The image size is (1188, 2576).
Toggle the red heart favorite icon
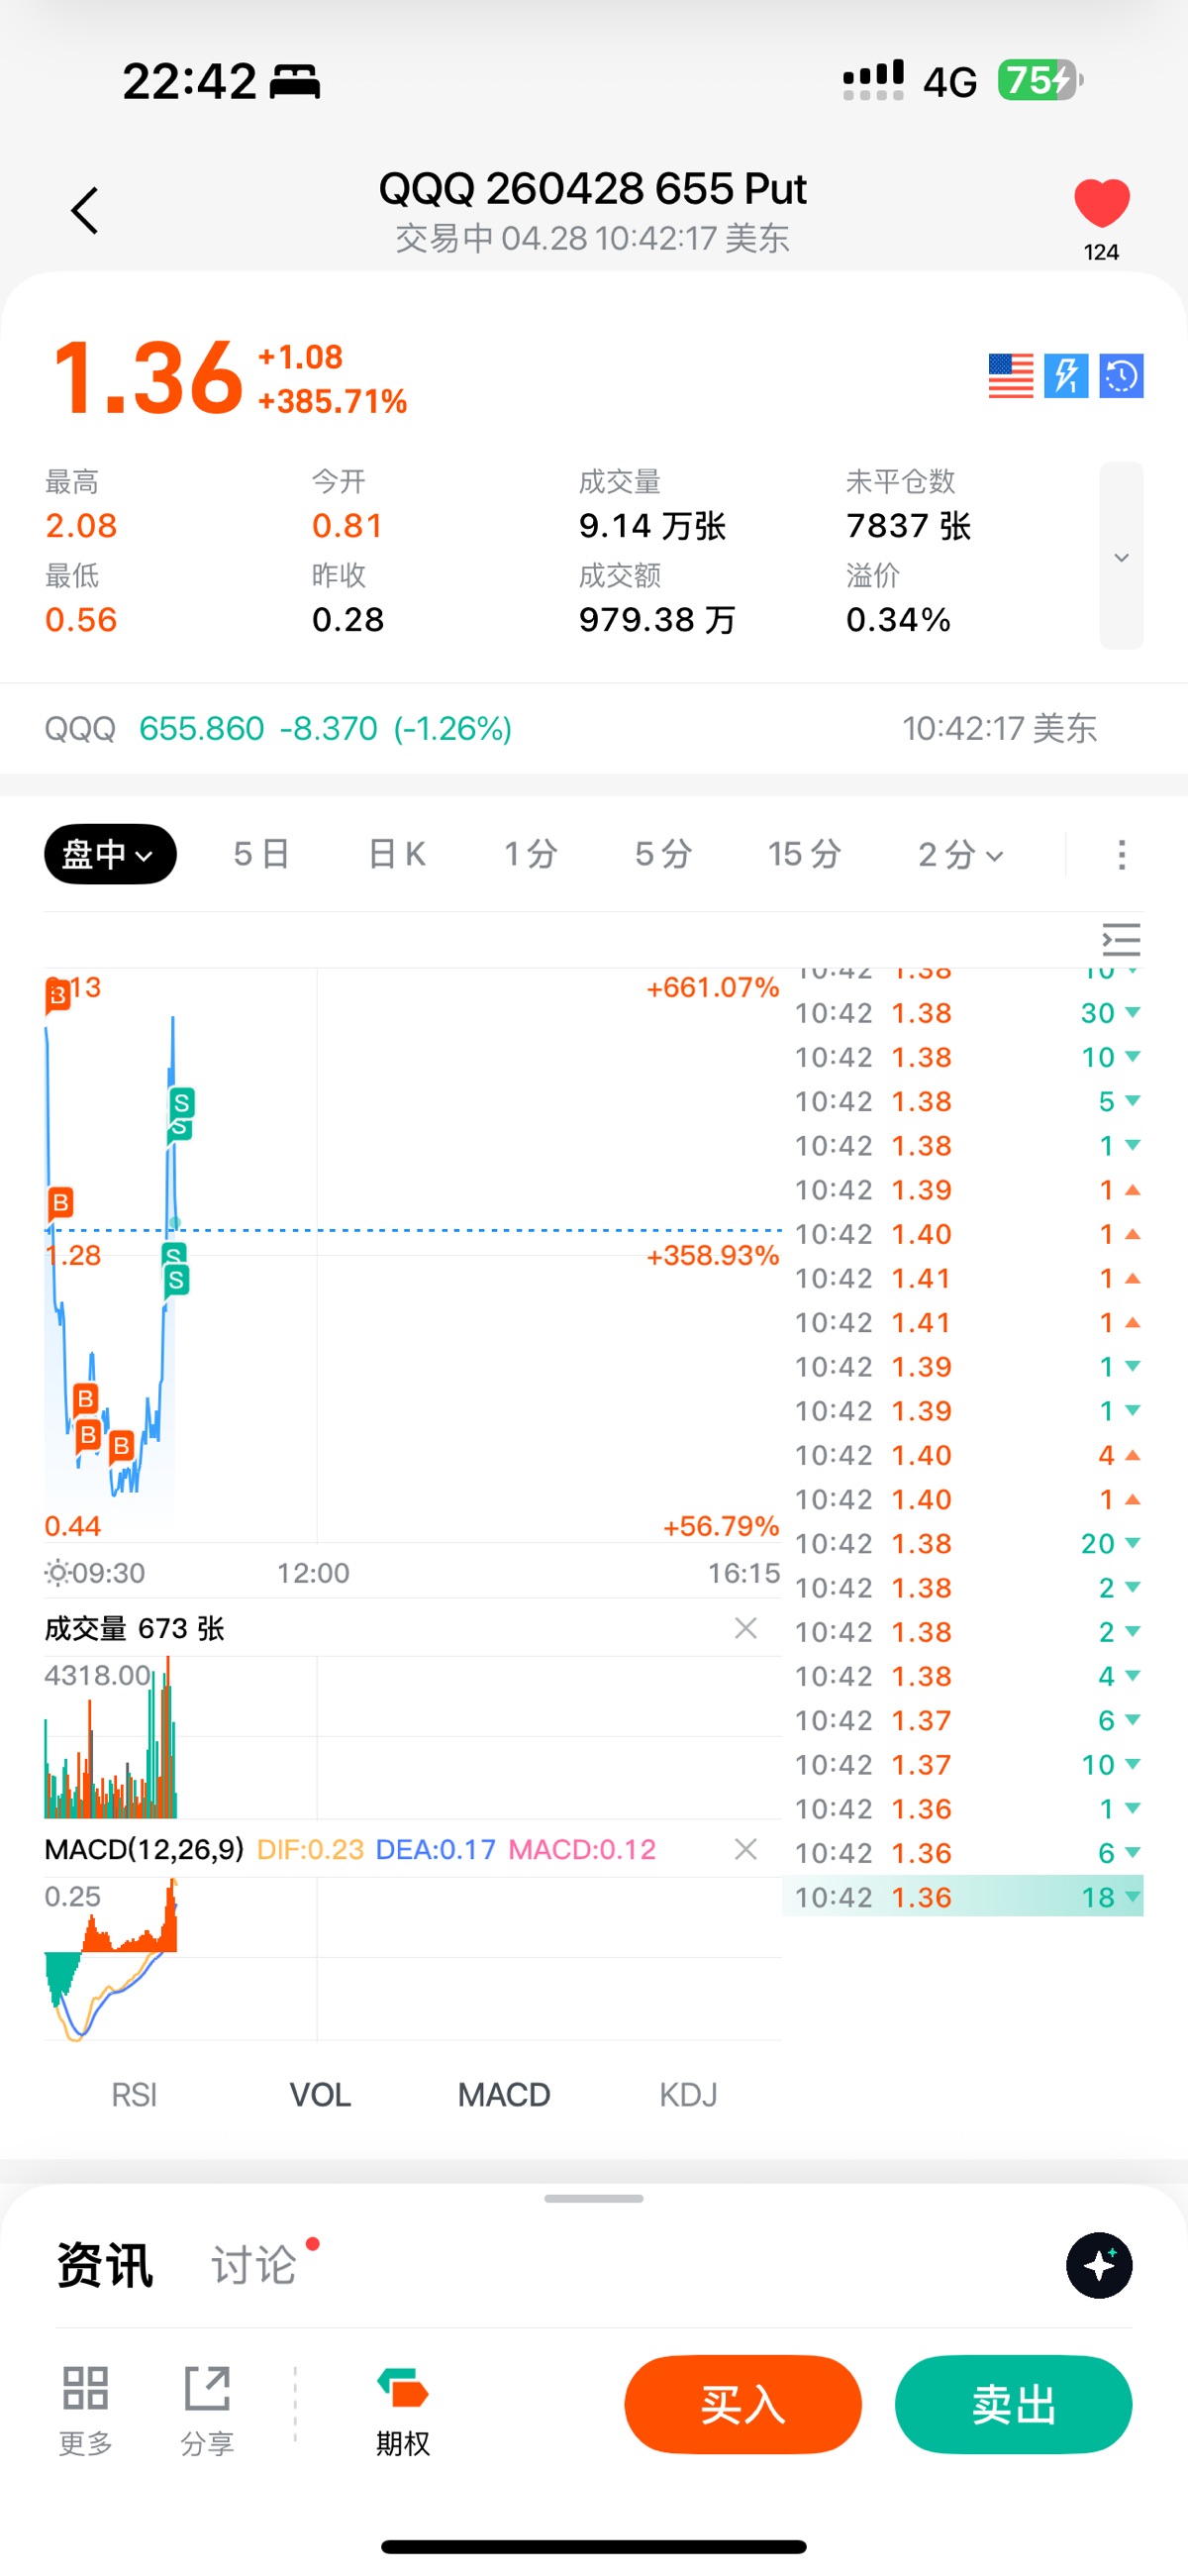coord(1101,204)
